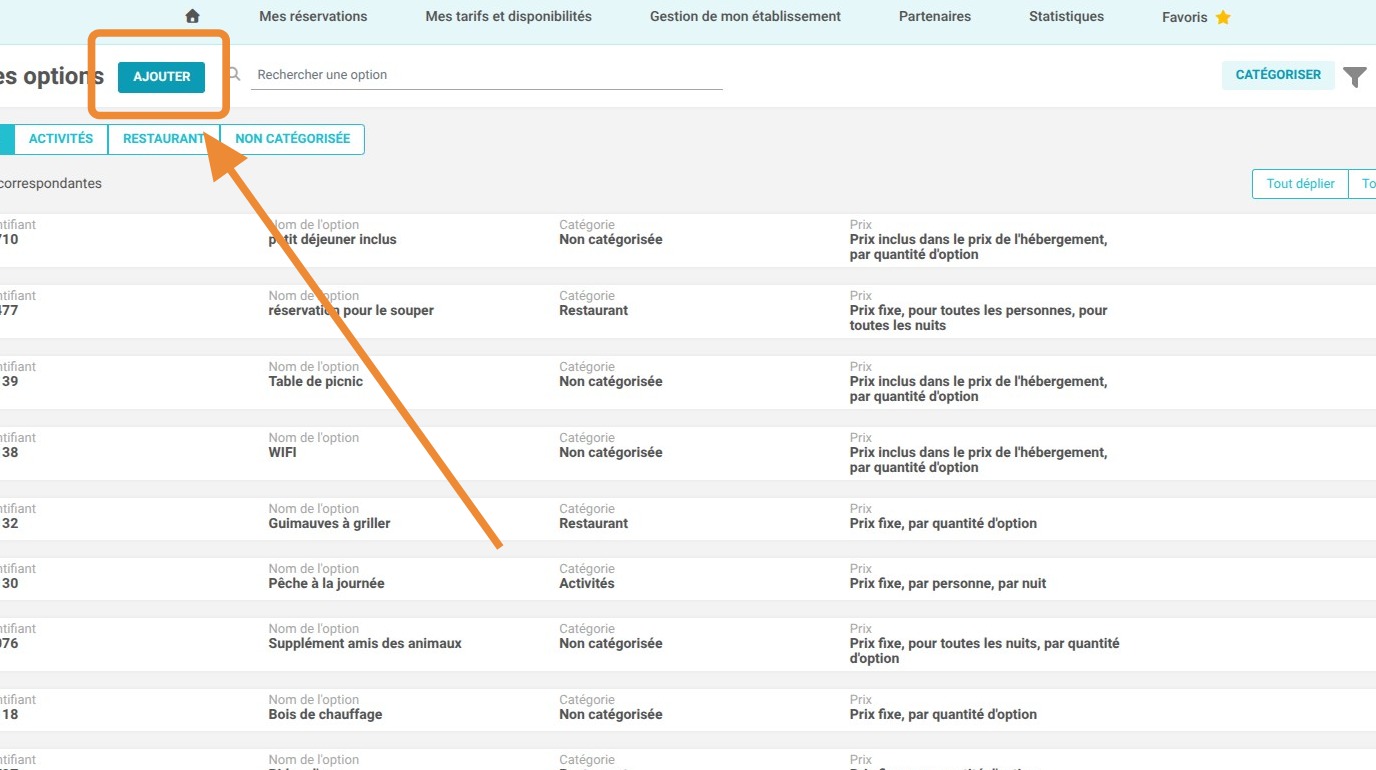Click price text of Supplément amis des animaux
The height and width of the screenshot is (770, 1376).
click(x=985, y=651)
